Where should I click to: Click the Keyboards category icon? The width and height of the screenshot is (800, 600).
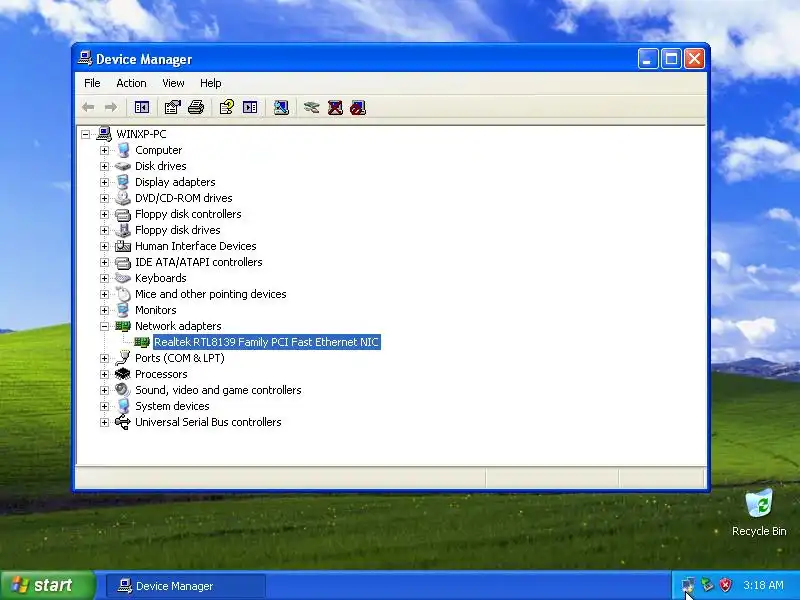(123, 278)
